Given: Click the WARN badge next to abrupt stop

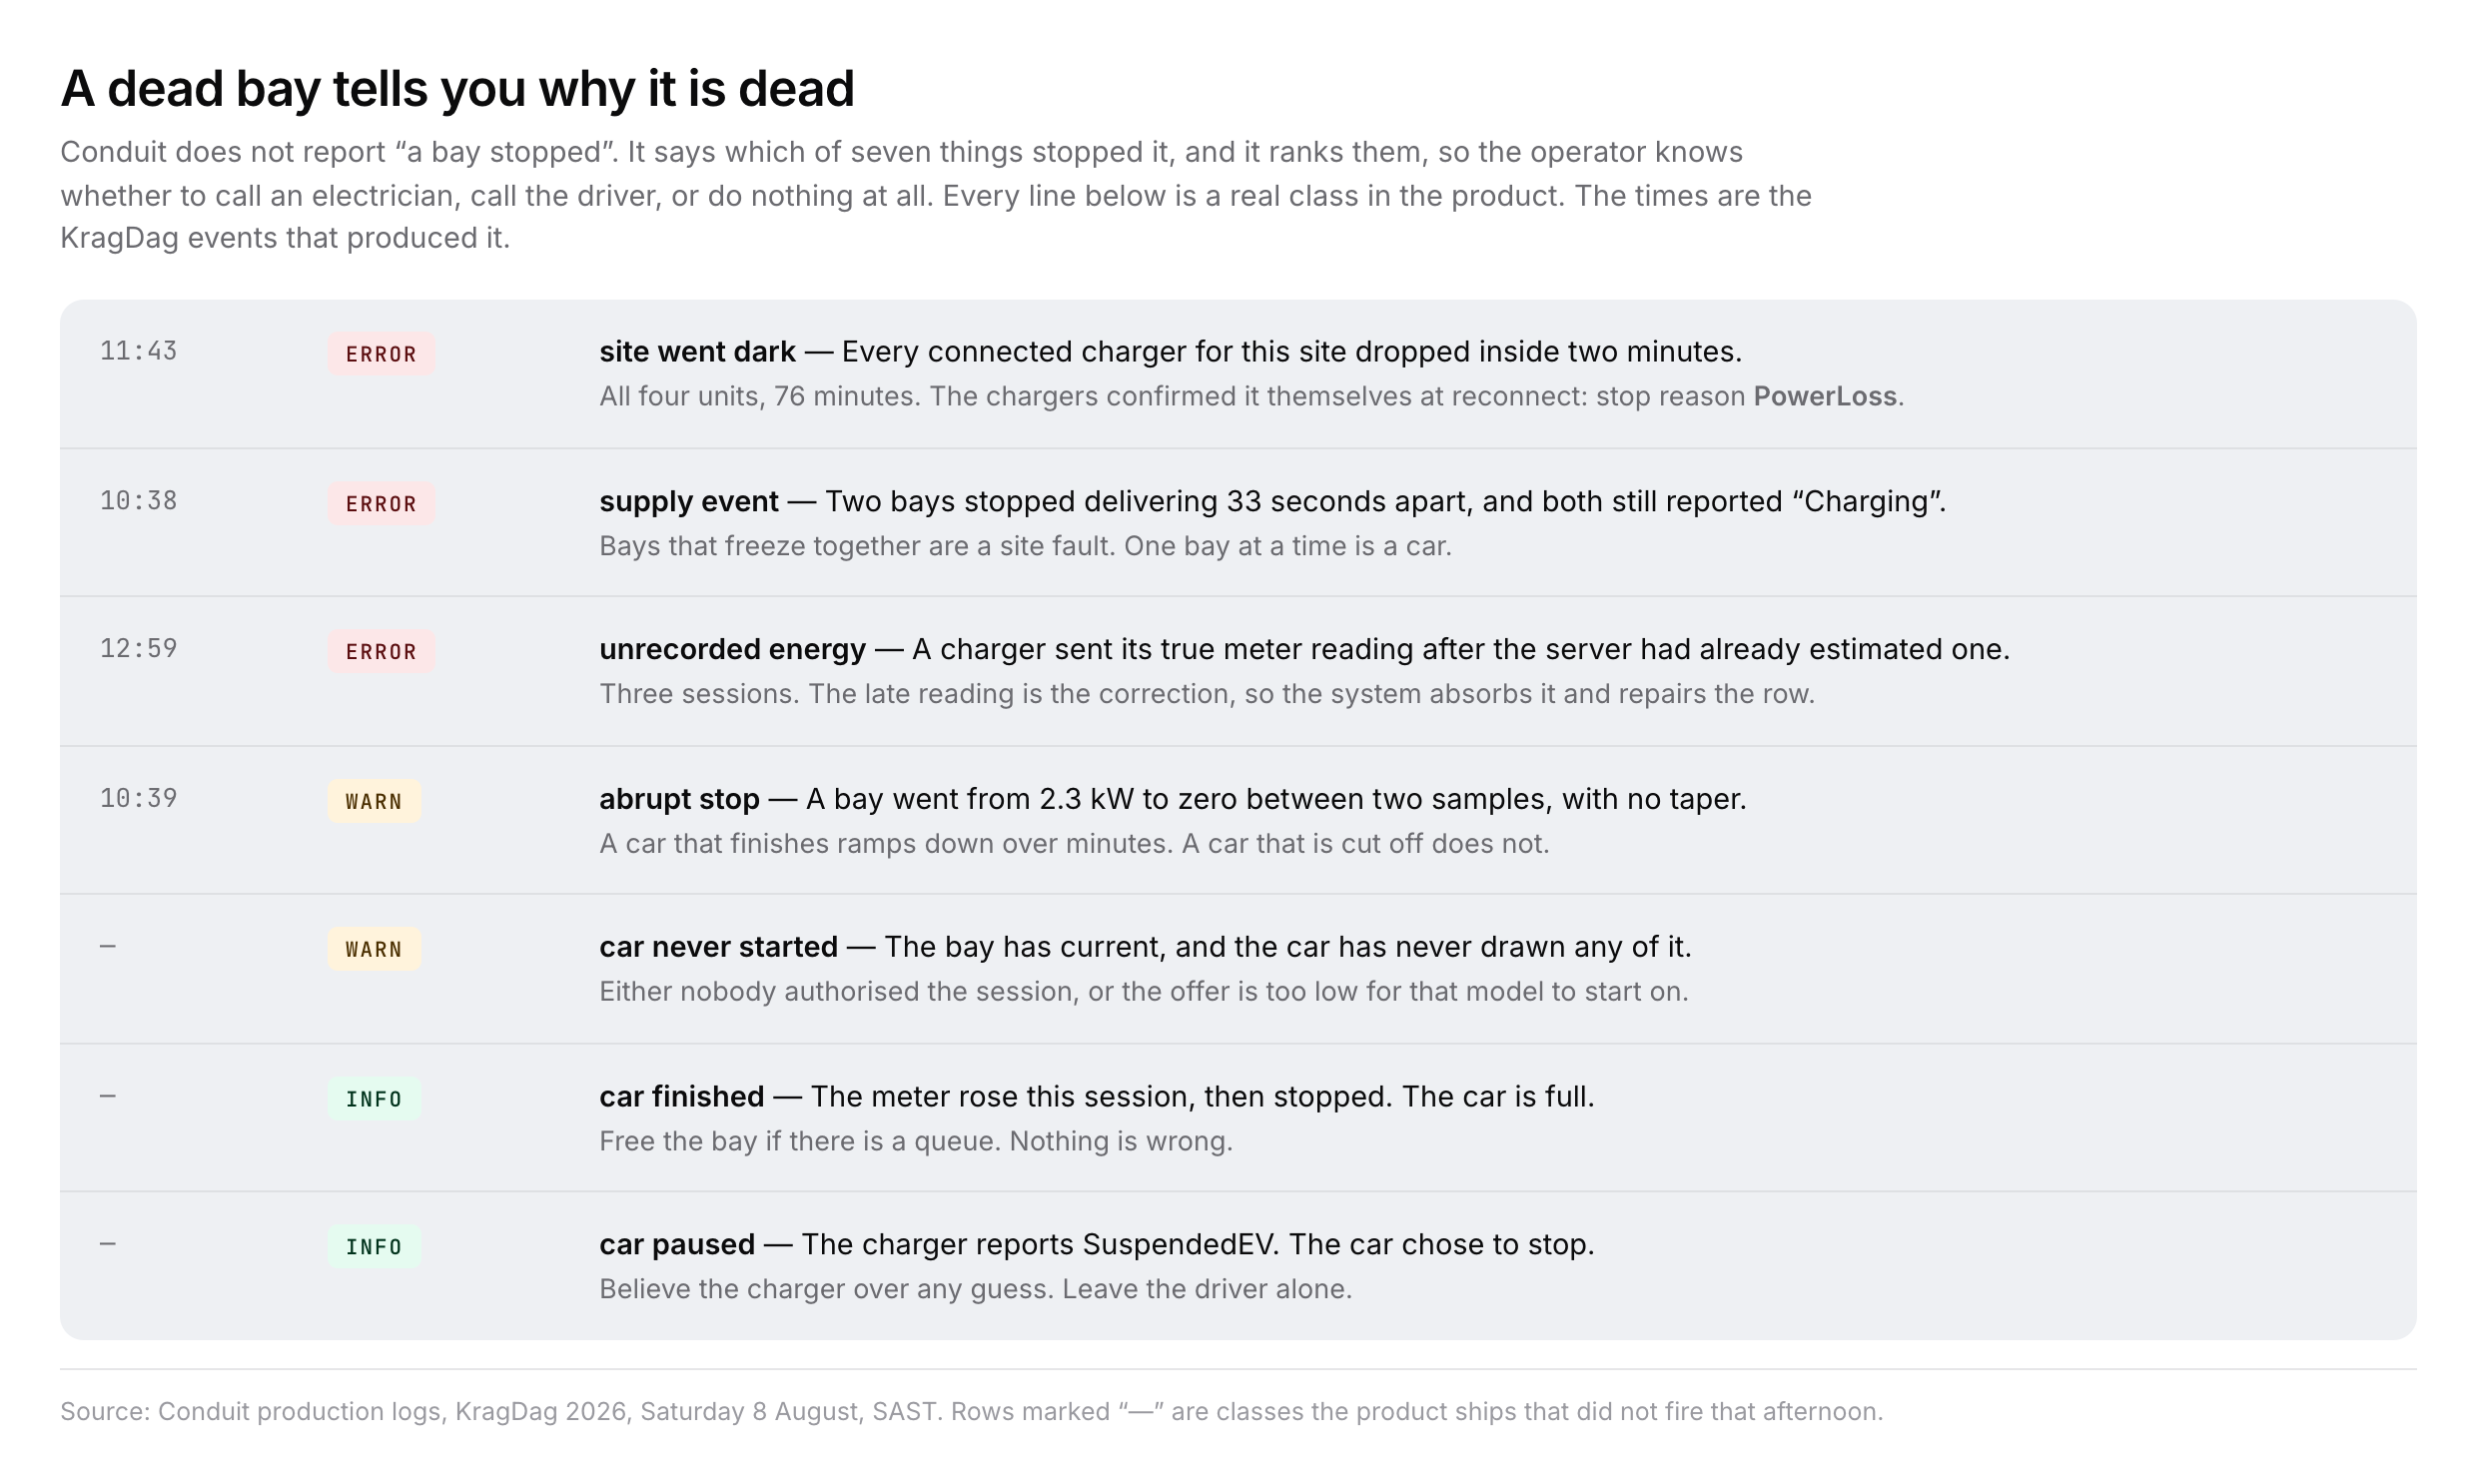Looking at the screenshot, I should [374, 801].
